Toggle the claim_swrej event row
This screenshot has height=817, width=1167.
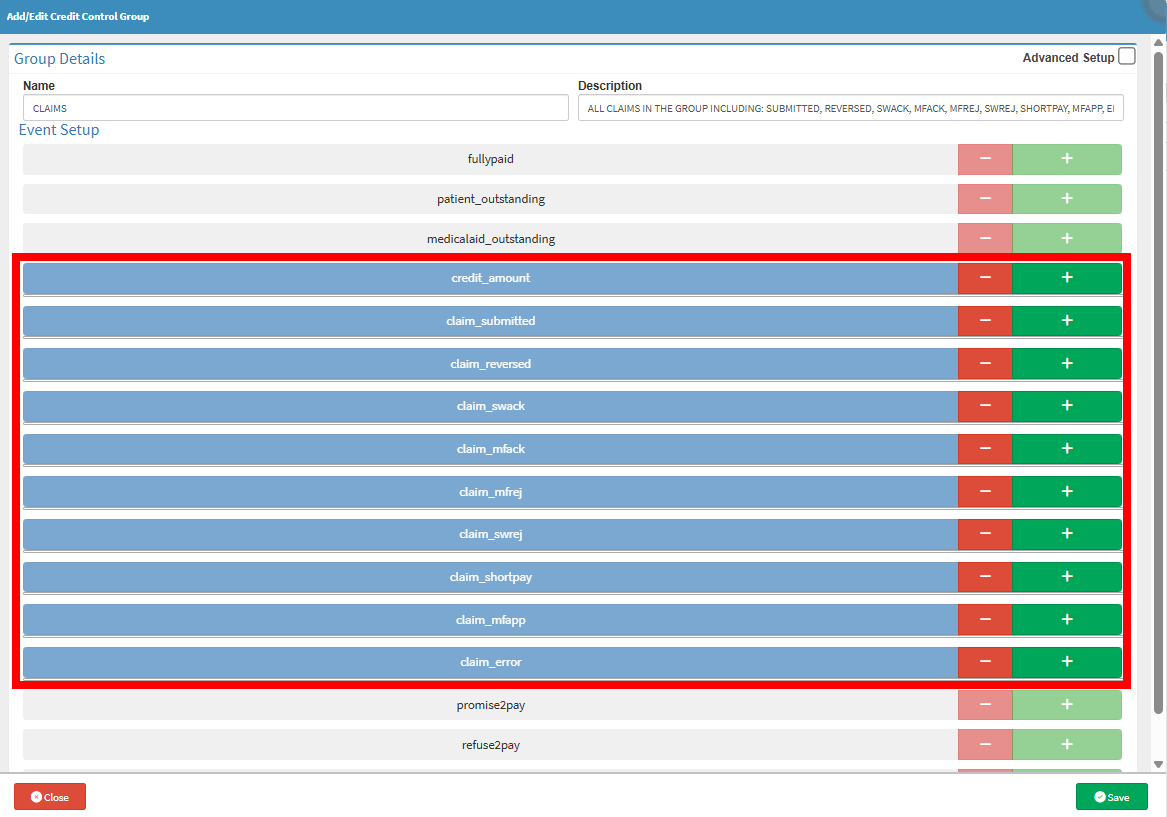coord(490,534)
